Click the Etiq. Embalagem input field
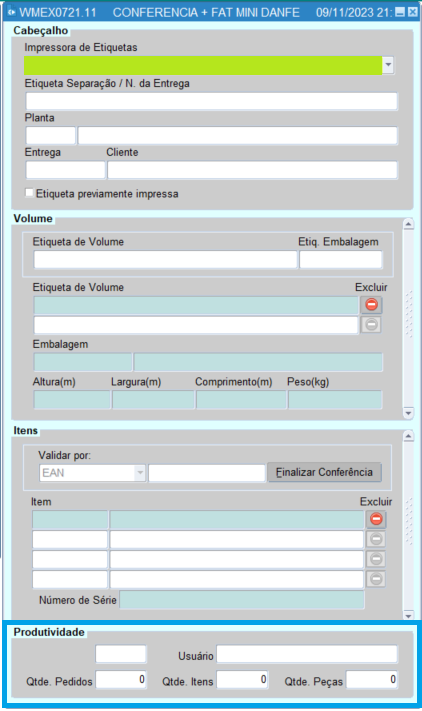The height and width of the screenshot is (711, 422). point(341,260)
